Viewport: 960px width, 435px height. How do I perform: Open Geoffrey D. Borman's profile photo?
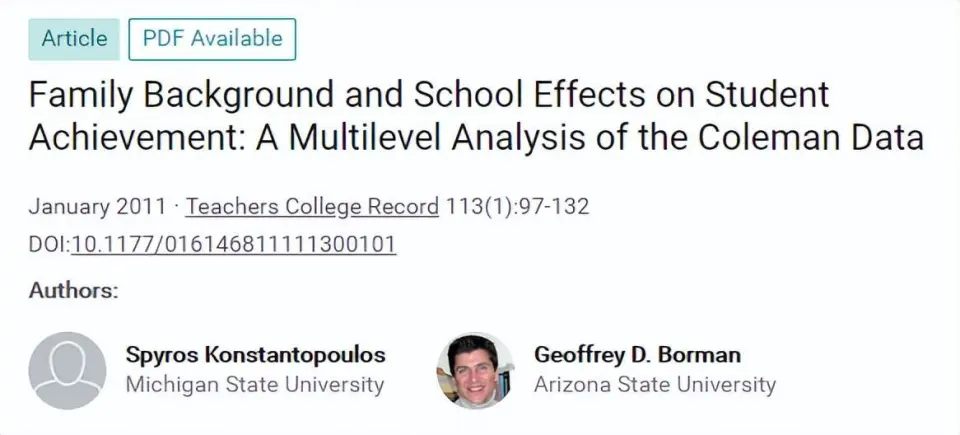pos(476,370)
